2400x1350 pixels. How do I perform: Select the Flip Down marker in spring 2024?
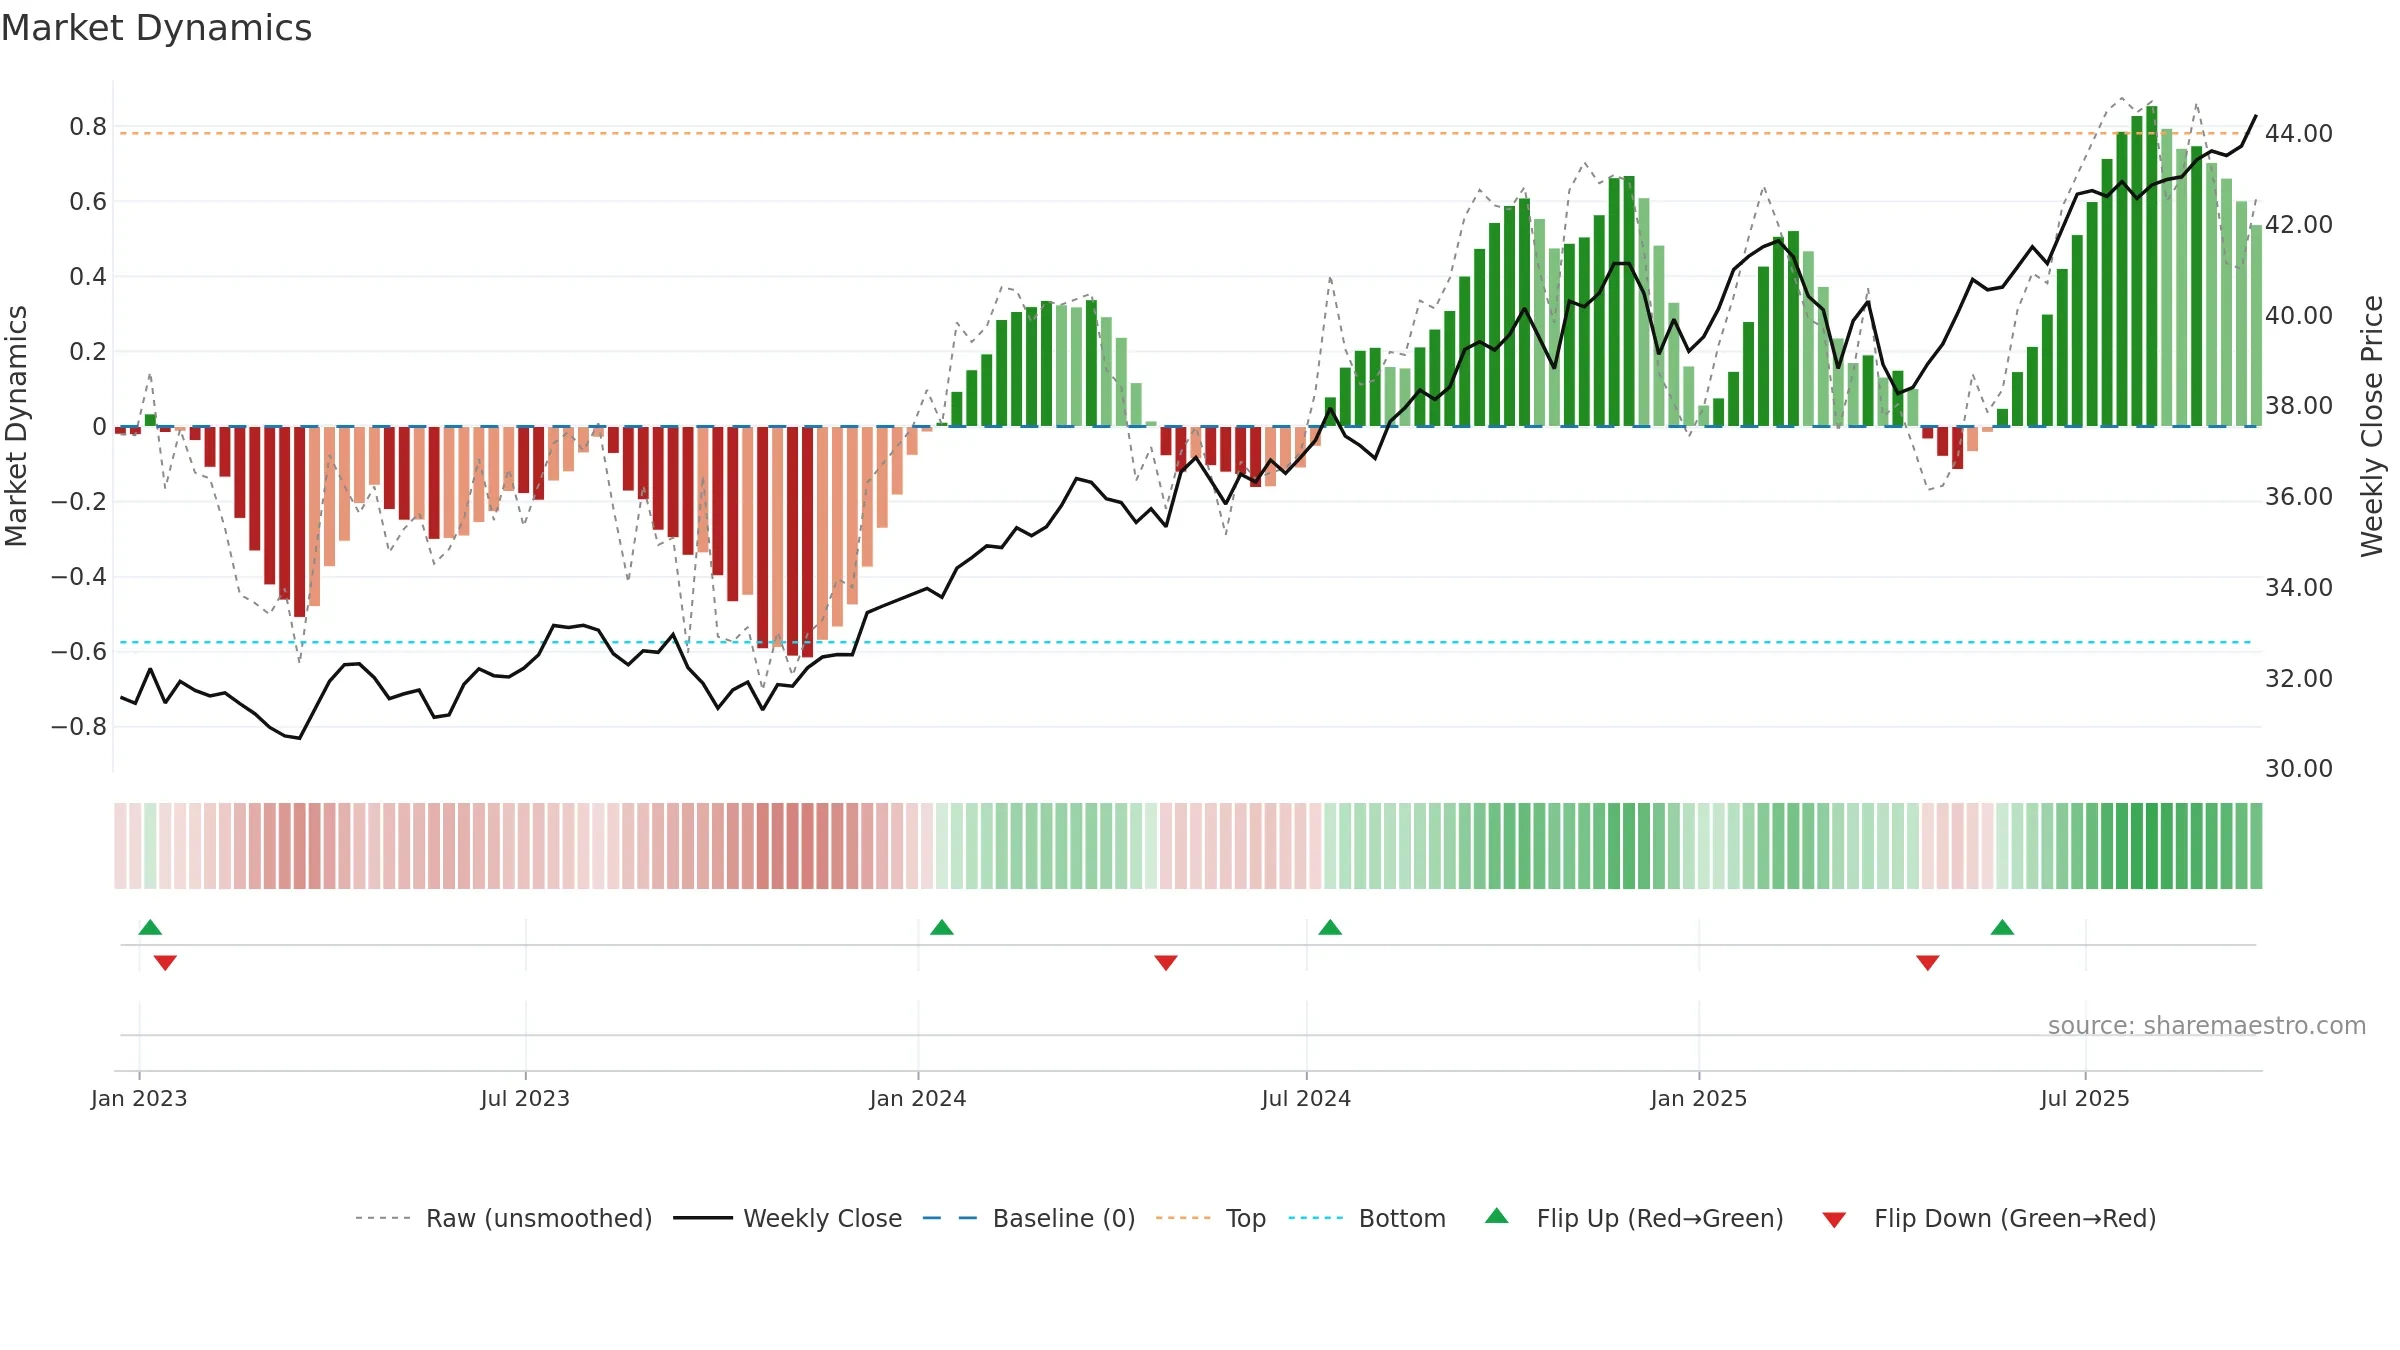click(x=1166, y=962)
